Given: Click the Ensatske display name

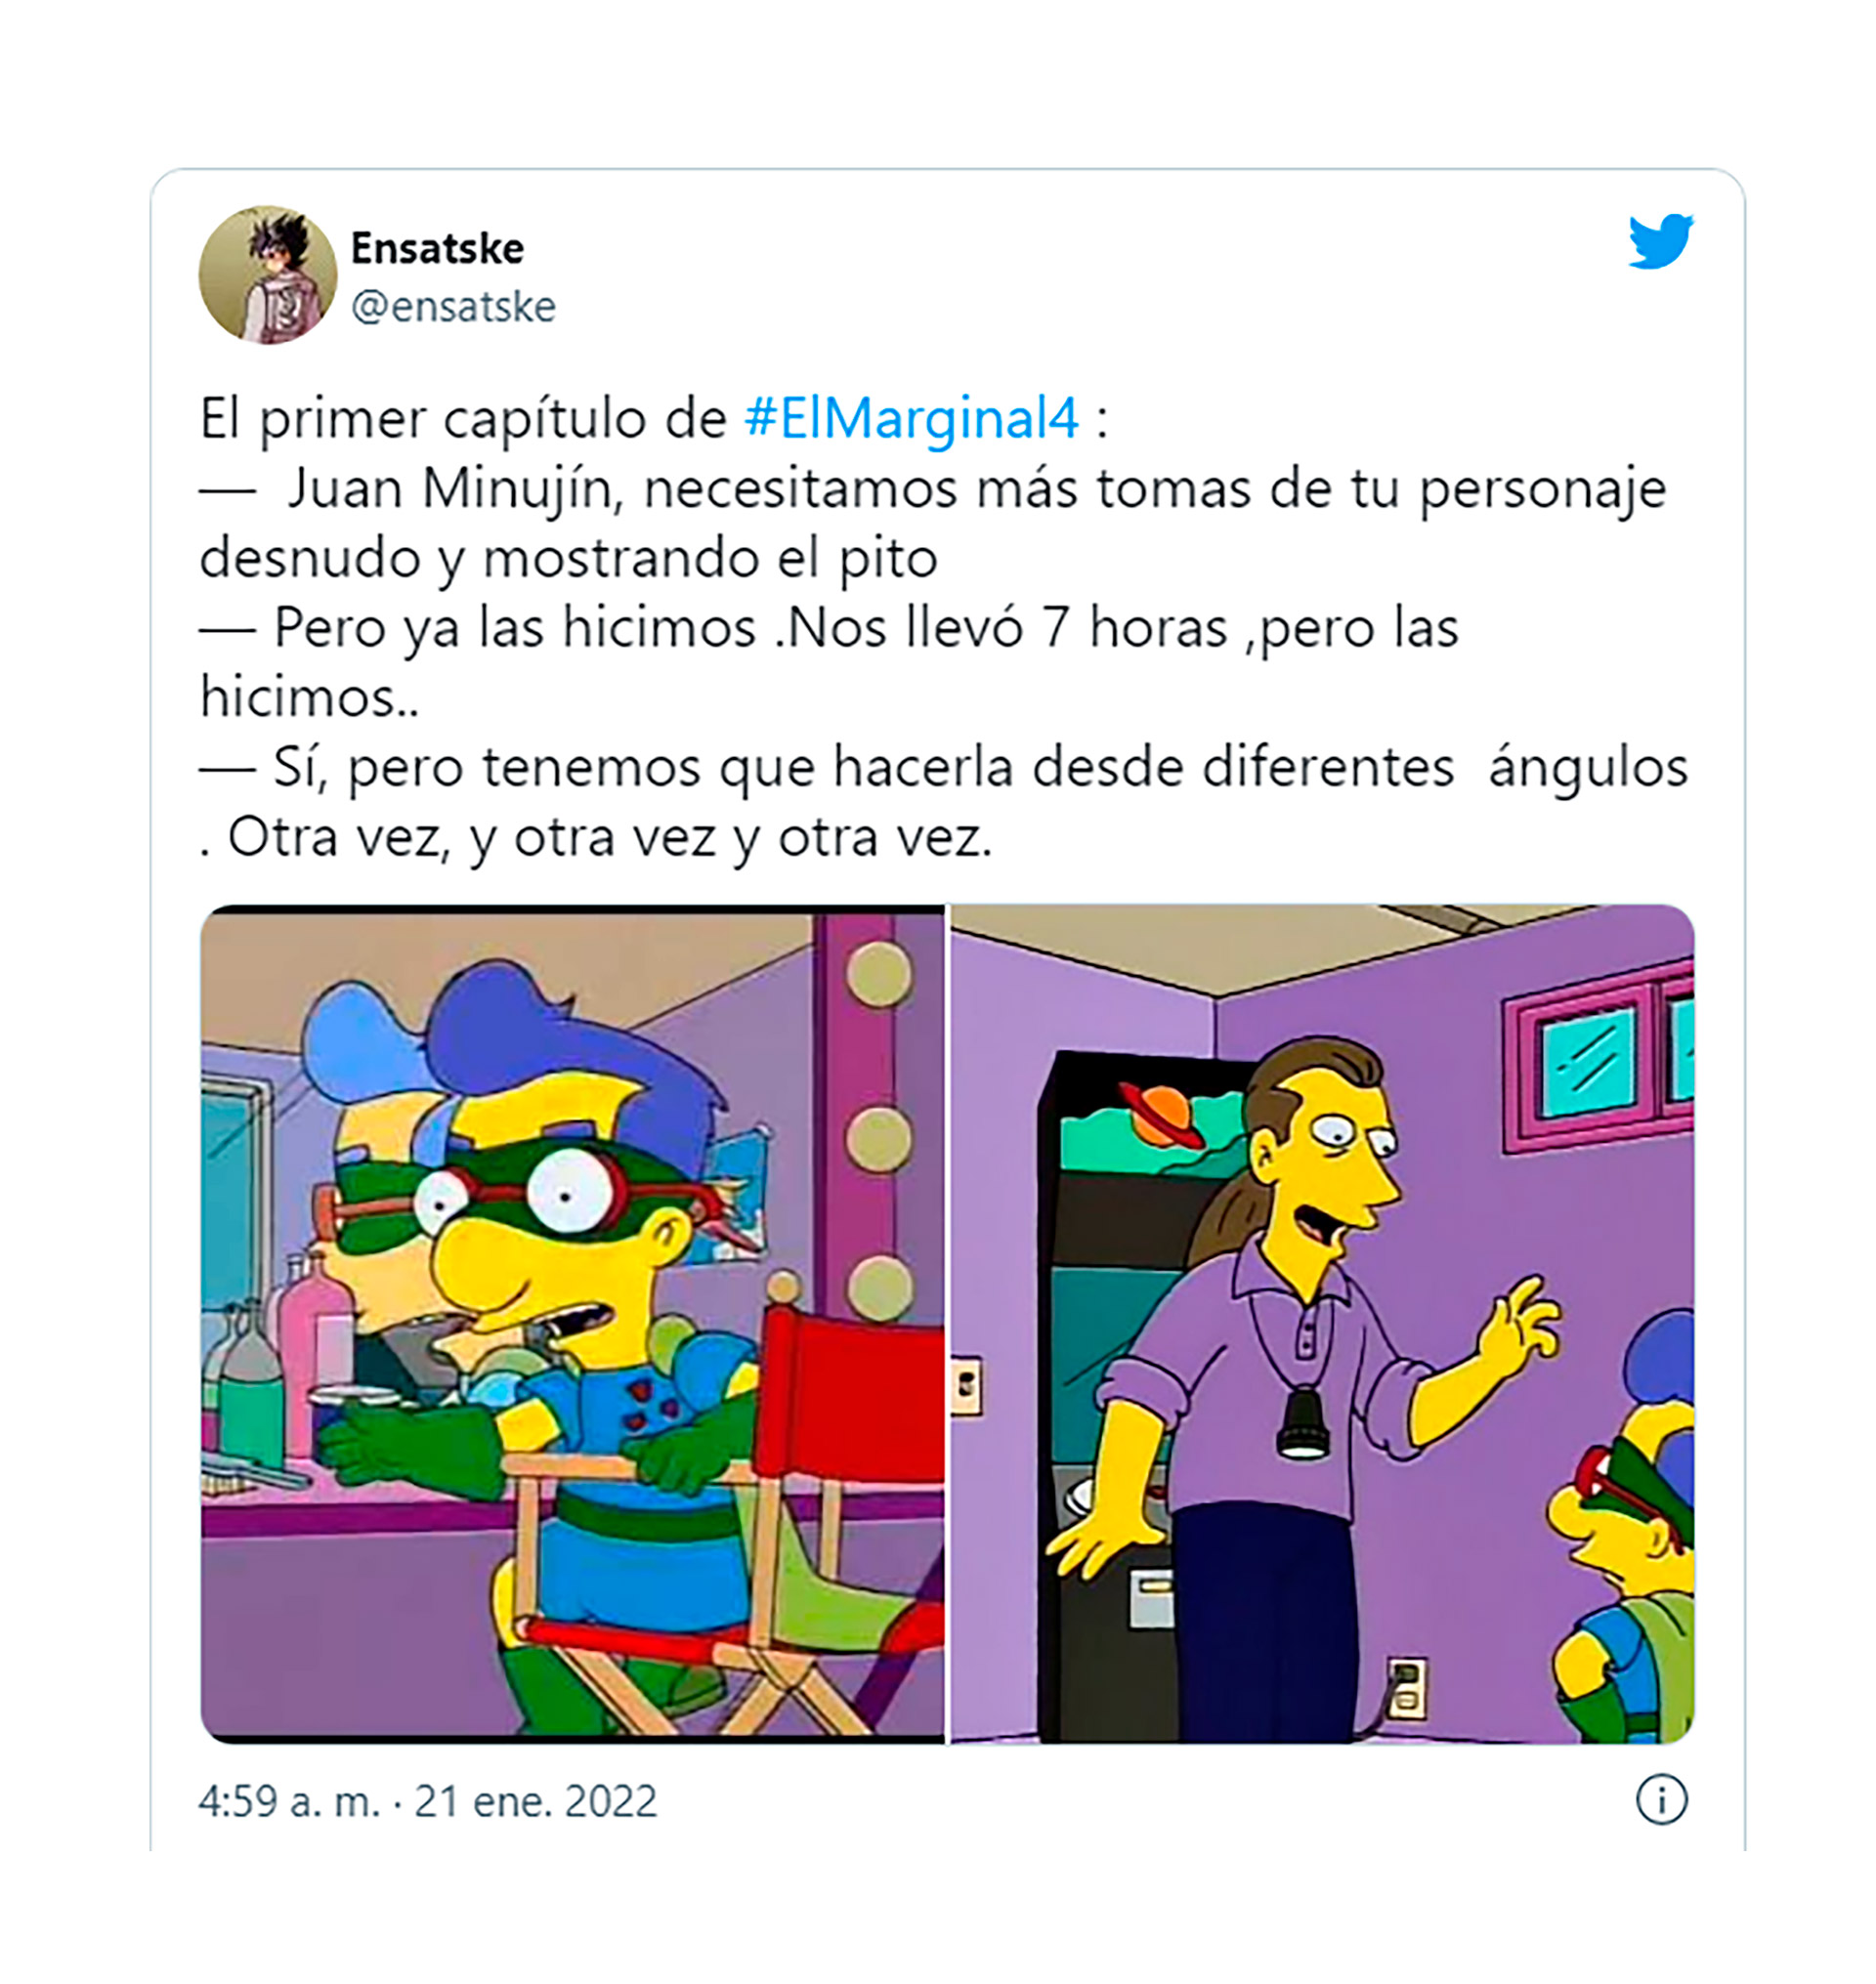Looking at the screenshot, I should tap(437, 248).
